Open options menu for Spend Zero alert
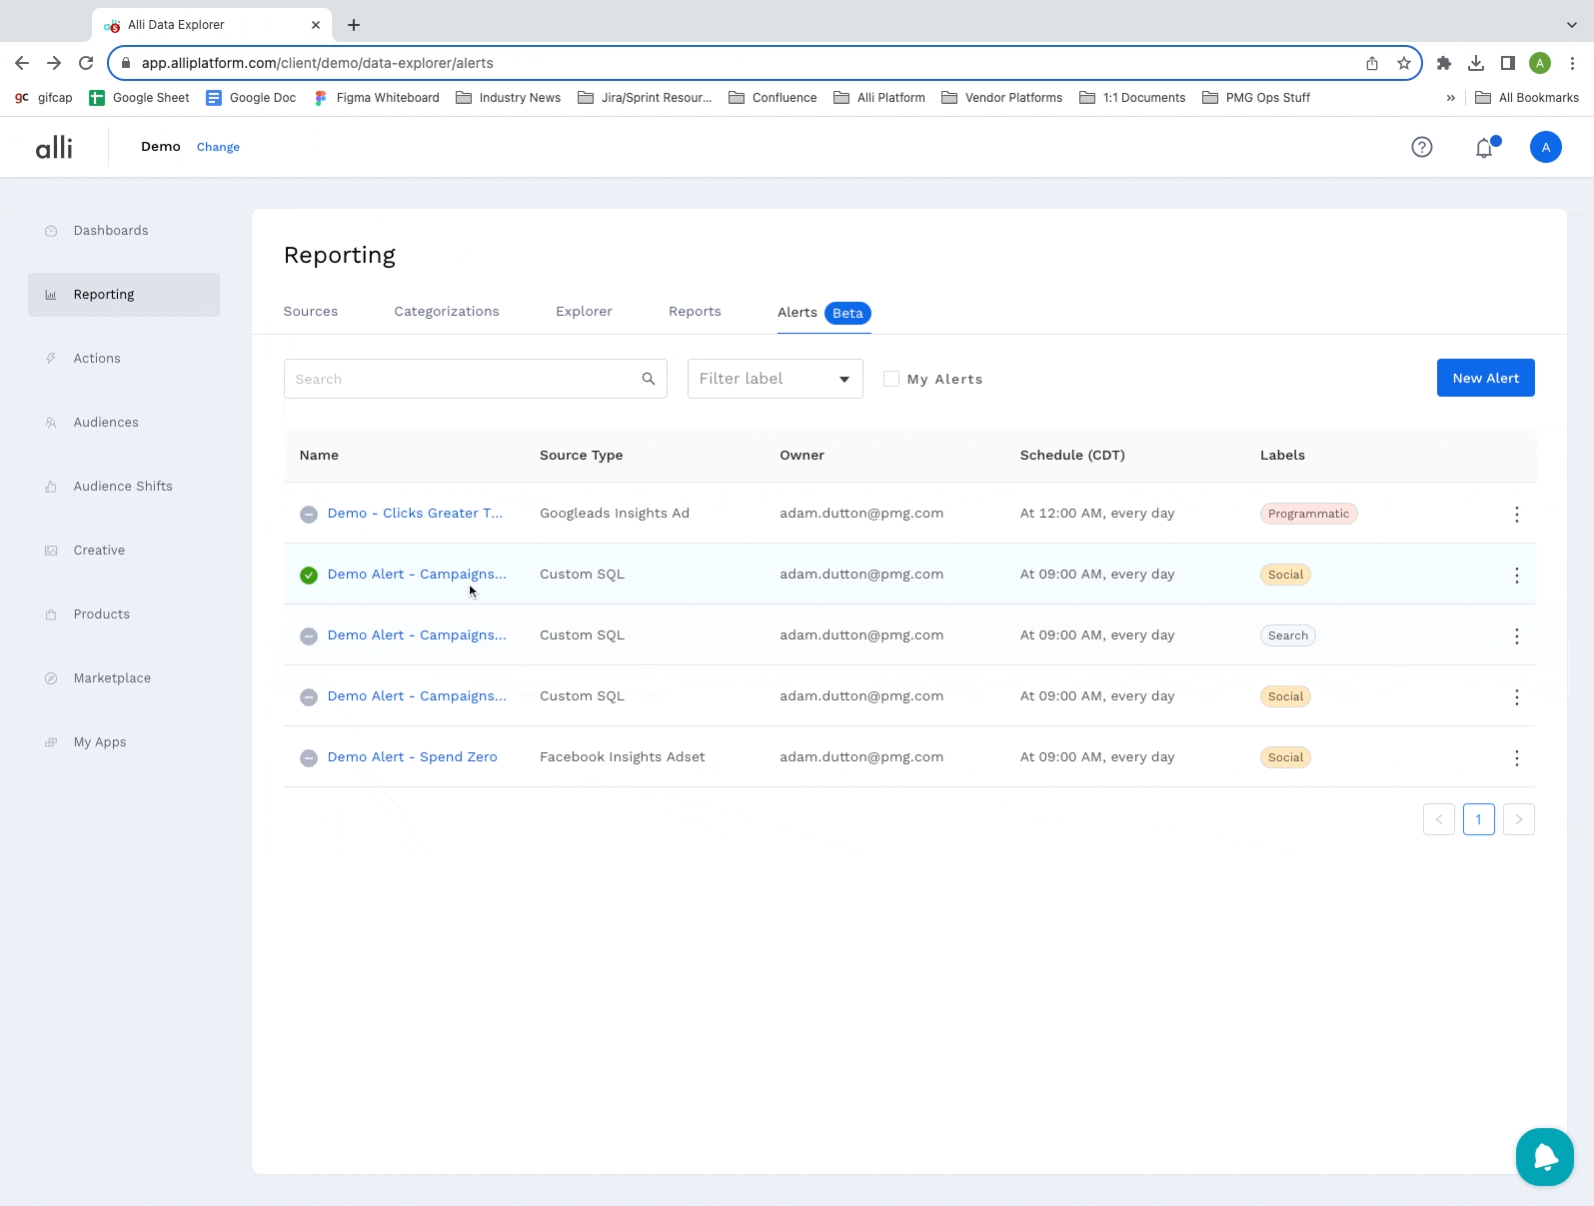Screen dimensions: 1594x1206 (1516, 758)
